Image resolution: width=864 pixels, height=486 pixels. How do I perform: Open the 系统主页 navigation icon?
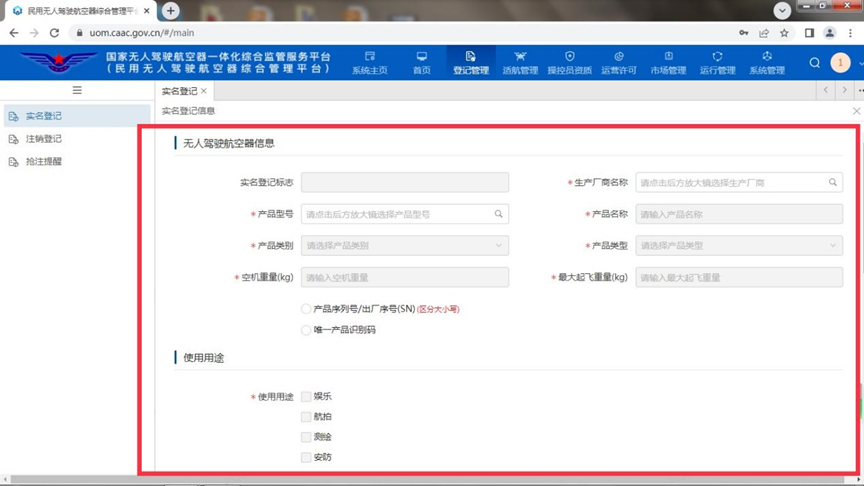pyautogui.click(x=369, y=63)
